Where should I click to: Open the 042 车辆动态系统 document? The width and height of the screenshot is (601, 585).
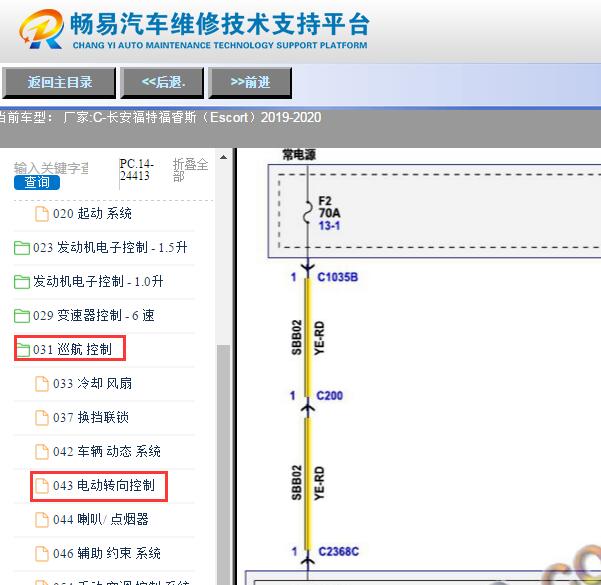click(107, 452)
